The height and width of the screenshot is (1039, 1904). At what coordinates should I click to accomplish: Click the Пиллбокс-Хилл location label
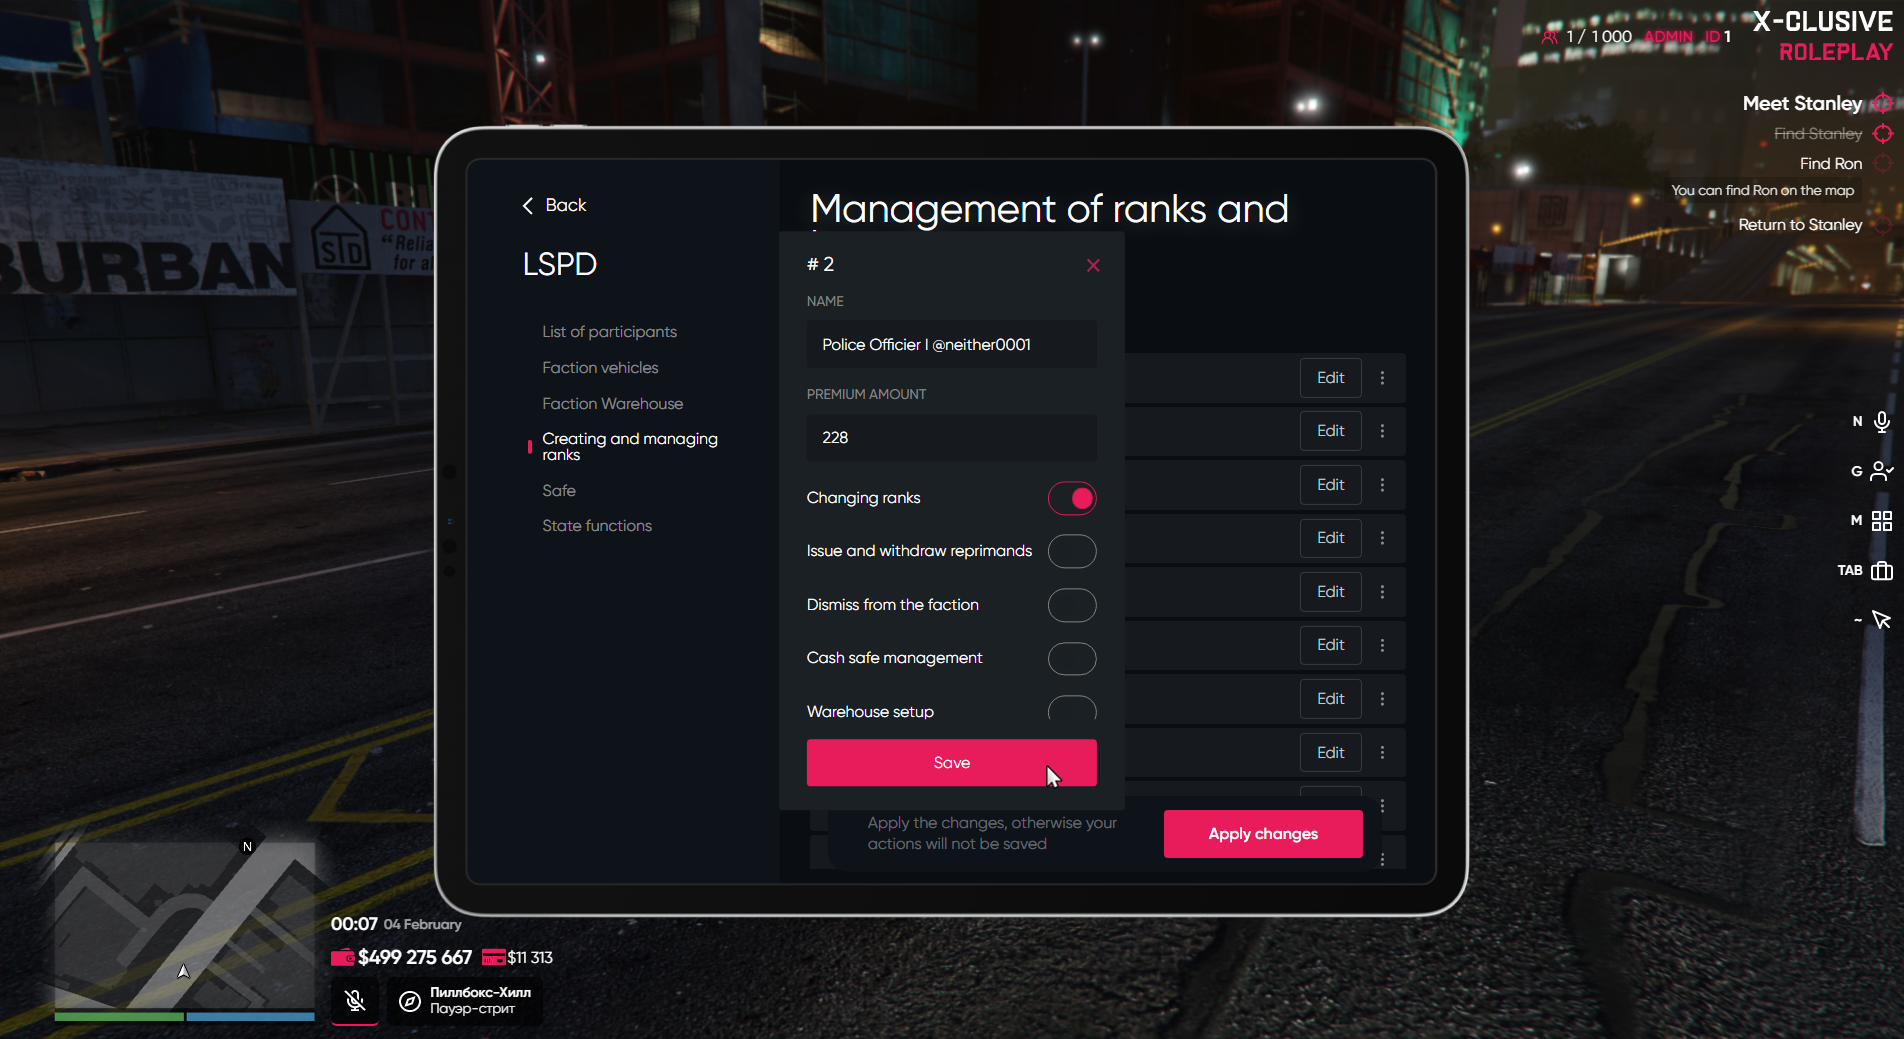480,992
